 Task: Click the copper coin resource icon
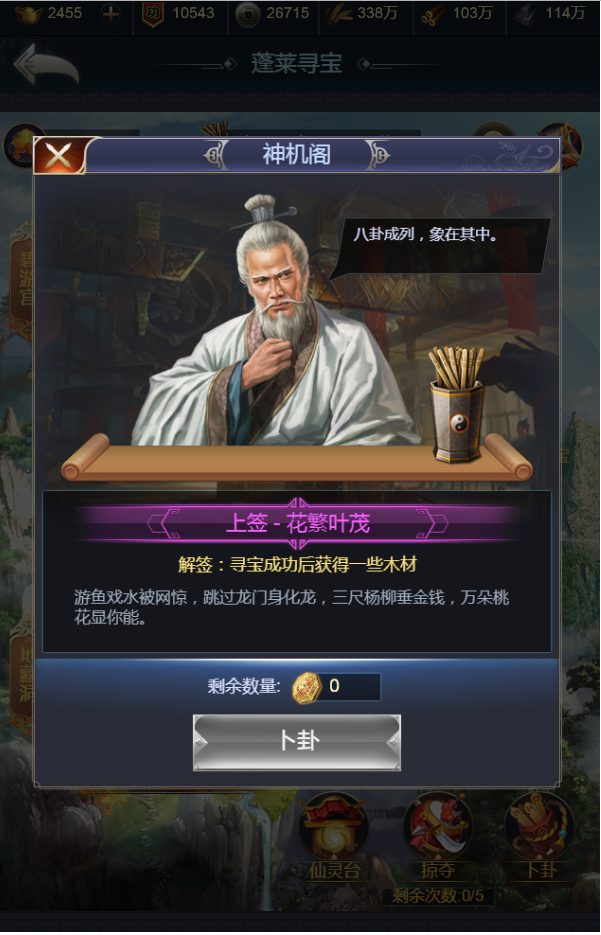[x=247, y=14]
